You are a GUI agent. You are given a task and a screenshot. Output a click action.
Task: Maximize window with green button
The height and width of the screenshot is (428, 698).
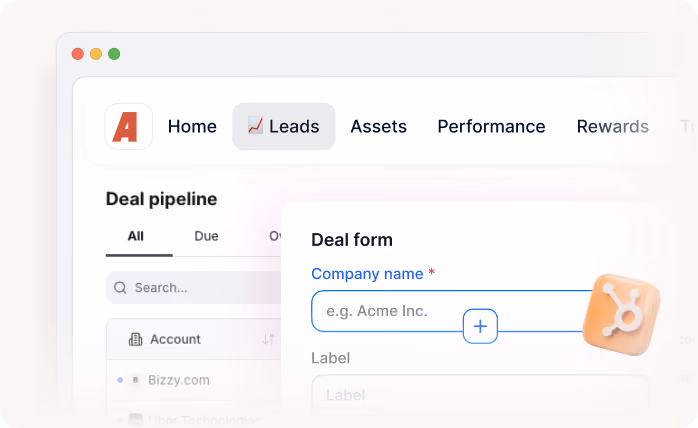tap(114, 54)
